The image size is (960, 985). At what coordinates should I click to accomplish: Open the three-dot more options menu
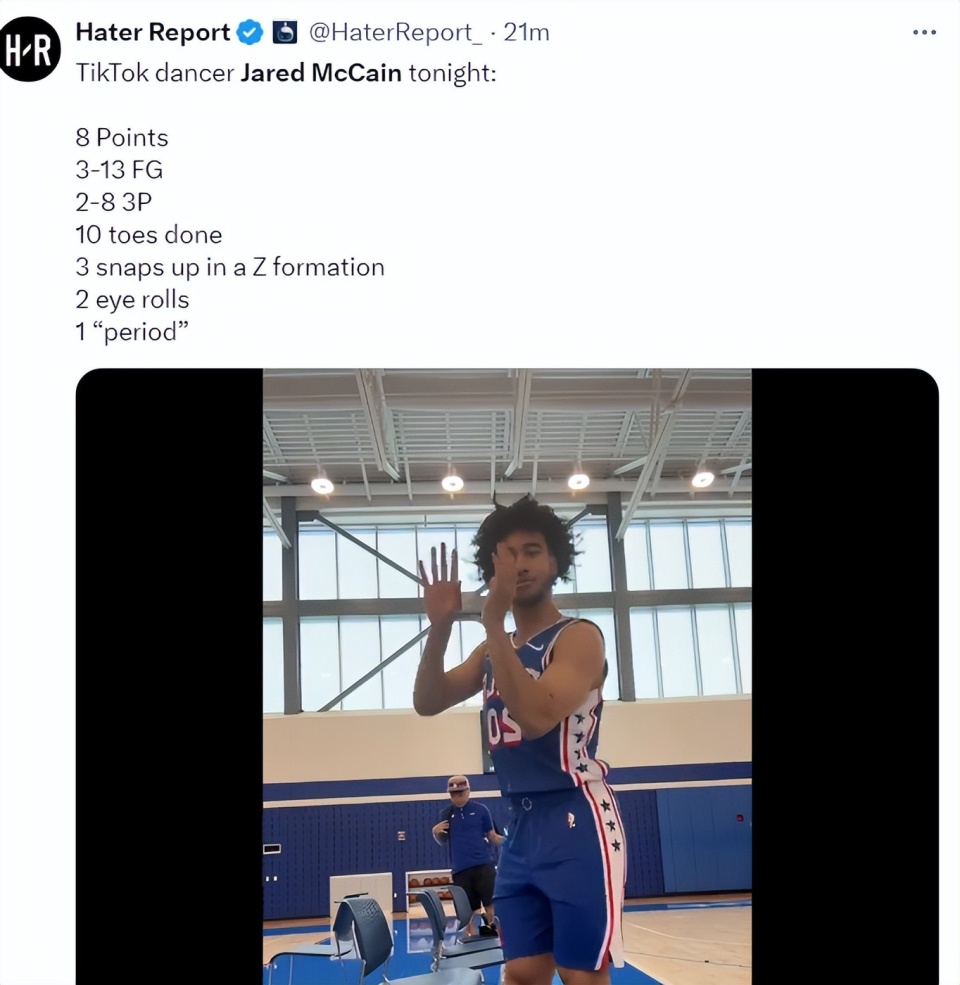click(x=925, y=33)
